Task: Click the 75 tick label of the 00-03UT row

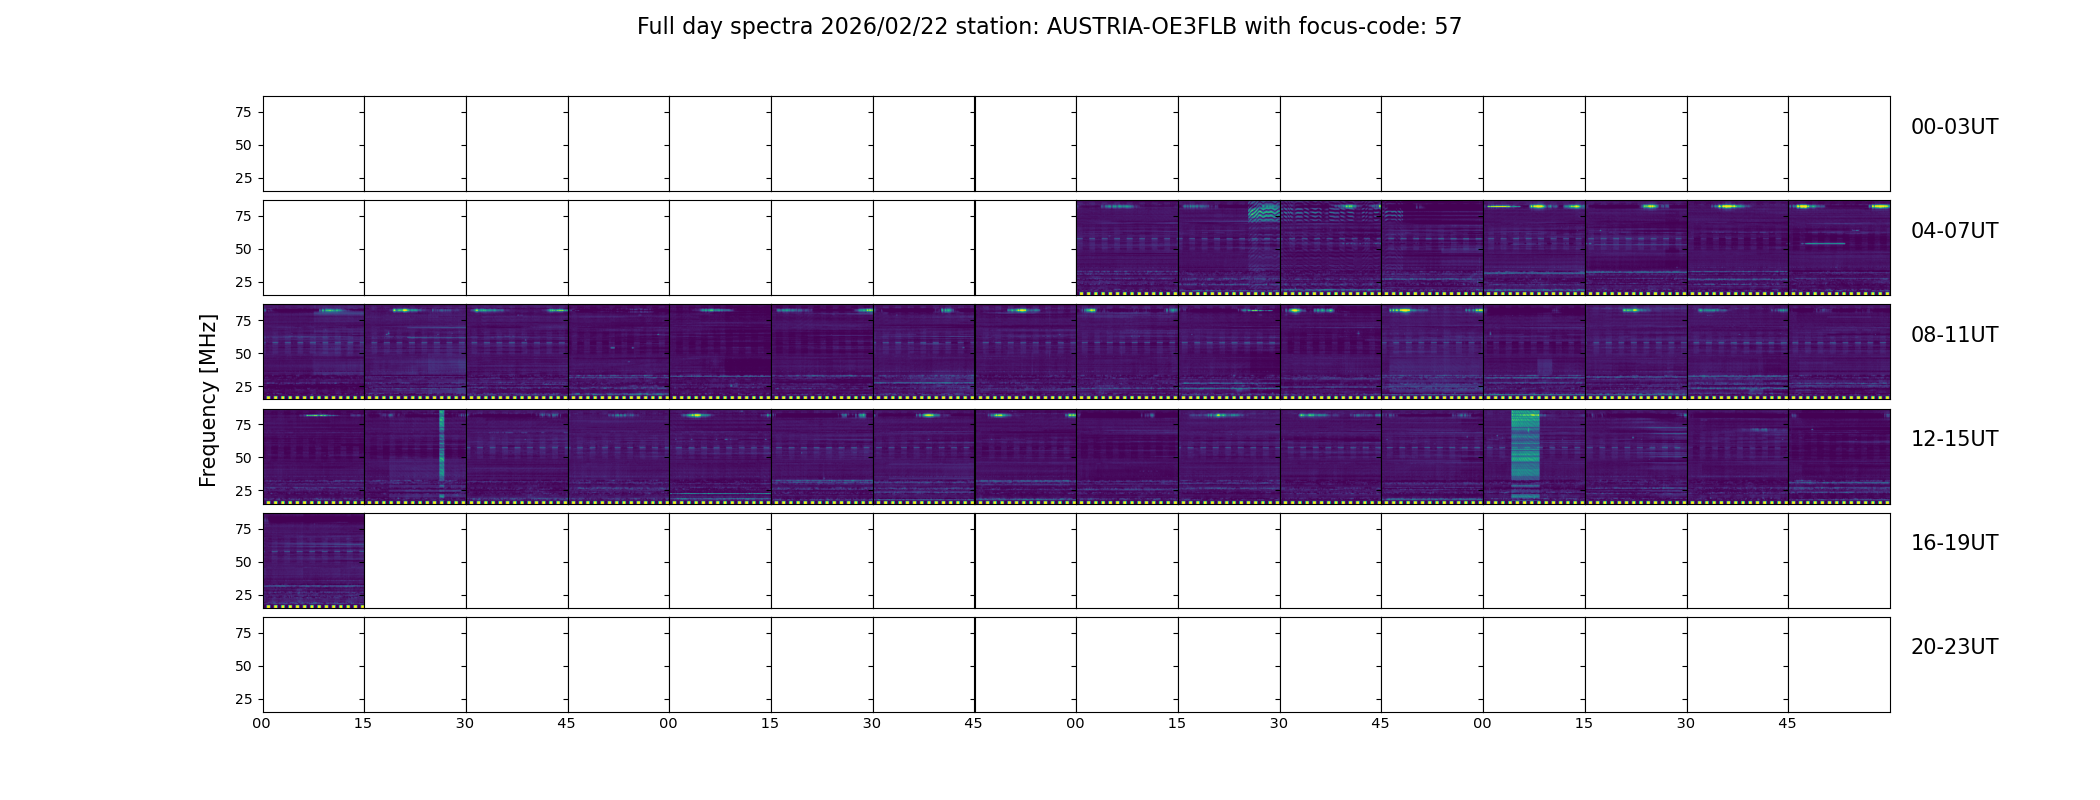Action: tap(243, 112)
